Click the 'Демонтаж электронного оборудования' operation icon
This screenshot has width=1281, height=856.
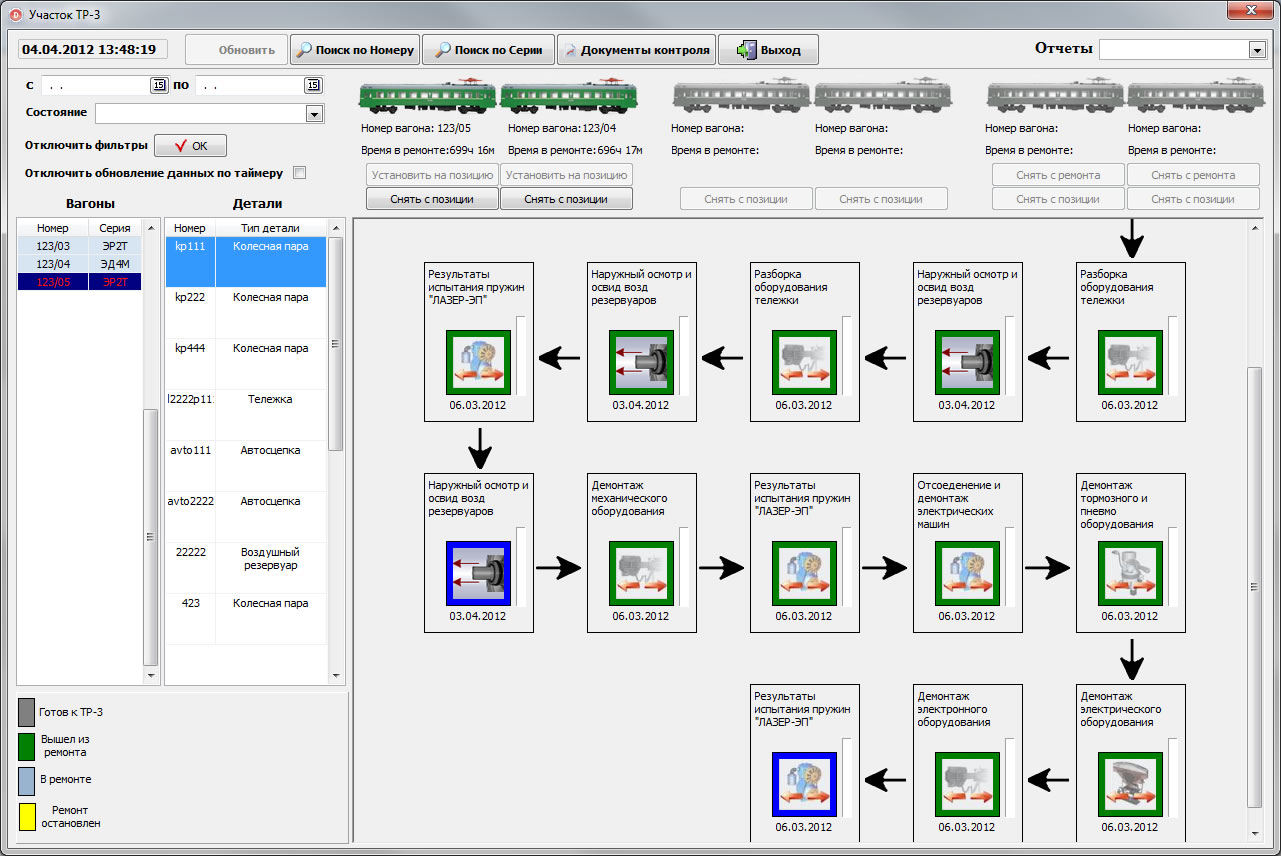pos(967,785)
